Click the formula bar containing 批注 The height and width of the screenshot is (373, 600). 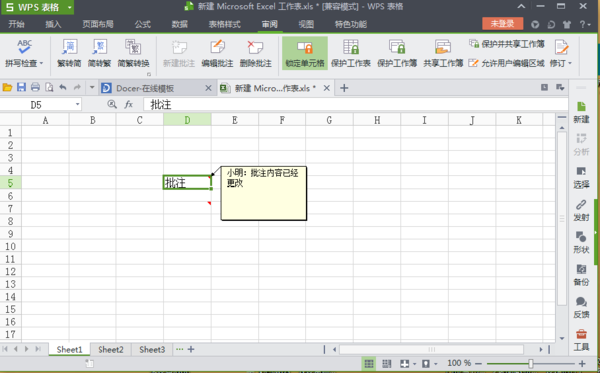coord(355,104)
